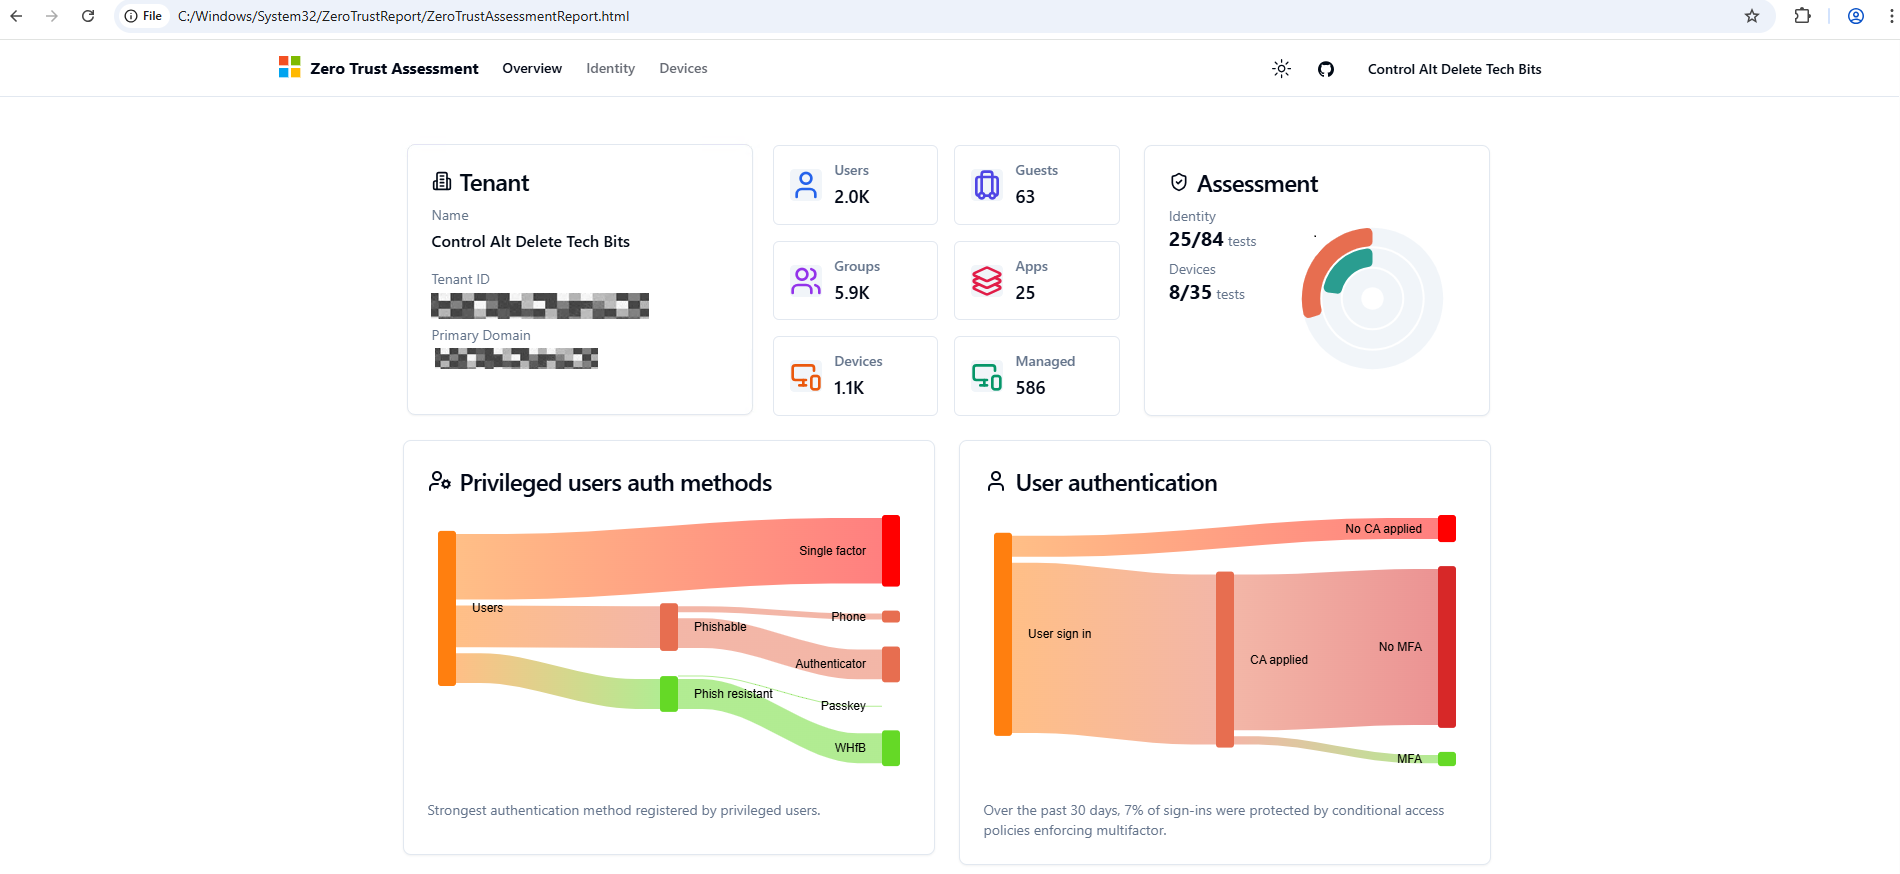This screenshot has height=874, width=1900.
Task: Click the Apps card layers icon
Action: coord(987,281)
